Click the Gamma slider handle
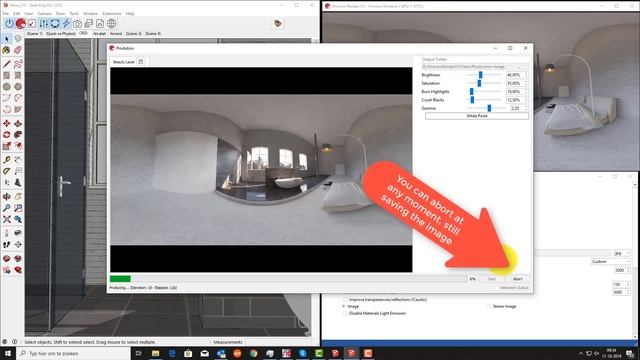 [489, 108]
